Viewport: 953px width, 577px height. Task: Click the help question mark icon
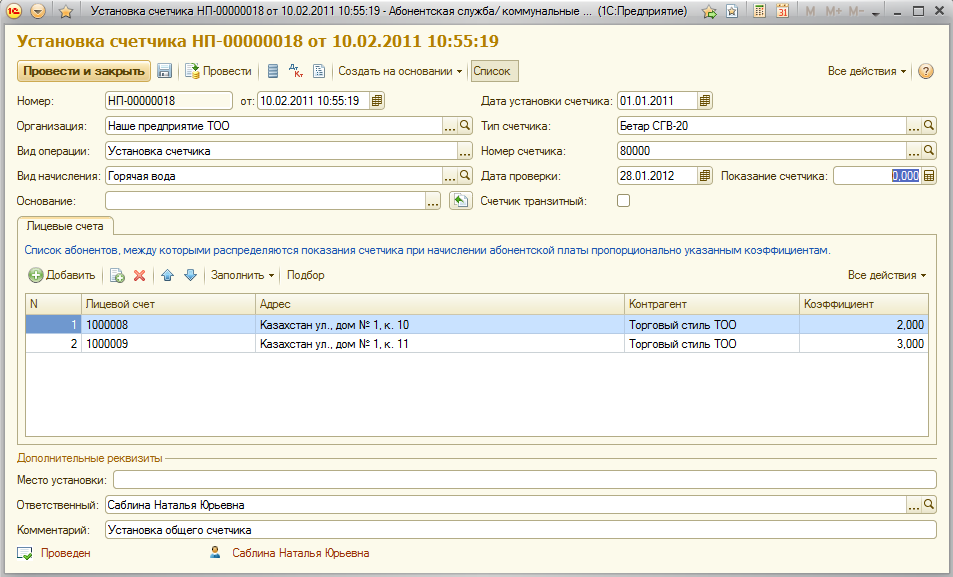(x=925, y=72)
